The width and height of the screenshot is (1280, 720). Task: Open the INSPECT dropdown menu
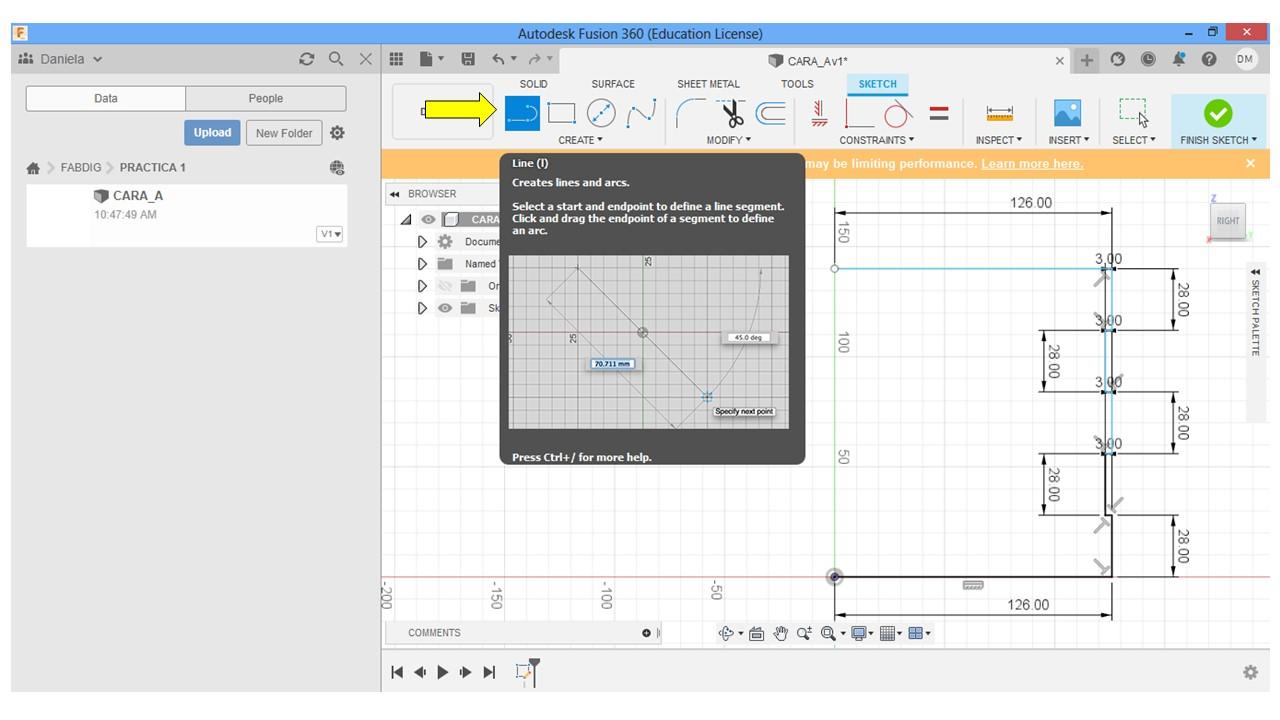tap(998, 140)
